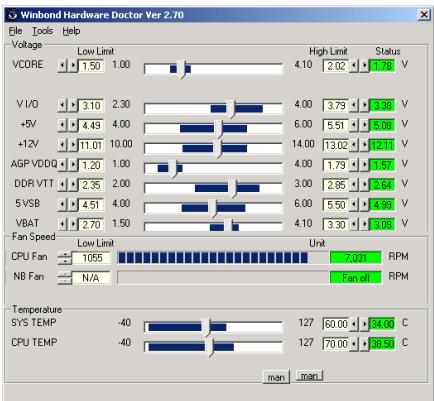The width and height of the screenshot is (434, 401).
Task: Decrease VCORE high limit with left arrow
Action: coord(354,66)
